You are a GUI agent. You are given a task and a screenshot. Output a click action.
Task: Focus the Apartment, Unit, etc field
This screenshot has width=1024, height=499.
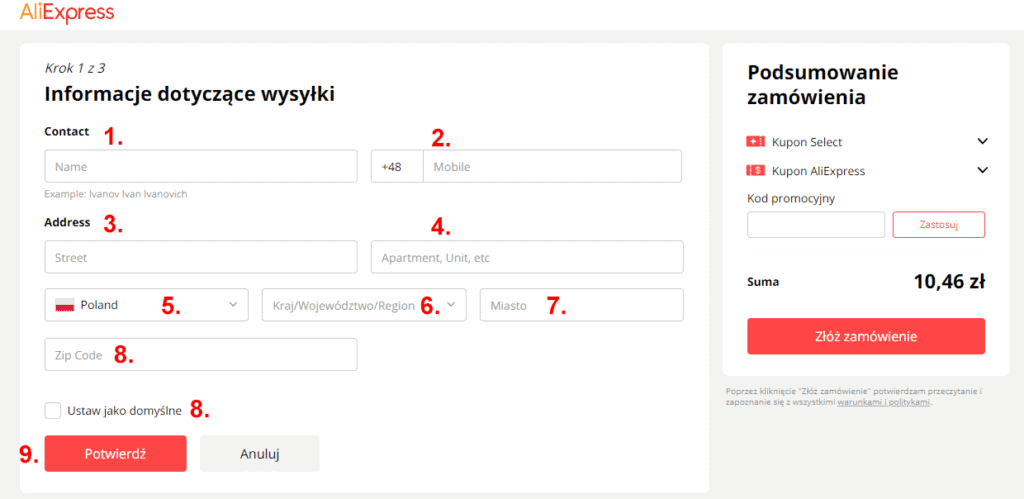click(x=527, y=257)
